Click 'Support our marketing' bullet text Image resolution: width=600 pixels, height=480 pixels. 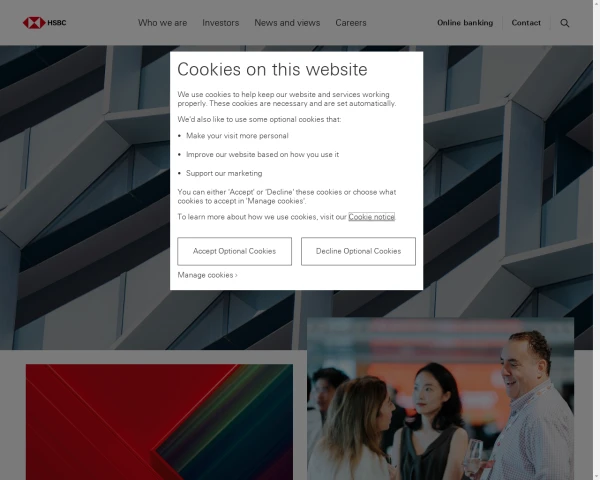click(x=224, y=173)
